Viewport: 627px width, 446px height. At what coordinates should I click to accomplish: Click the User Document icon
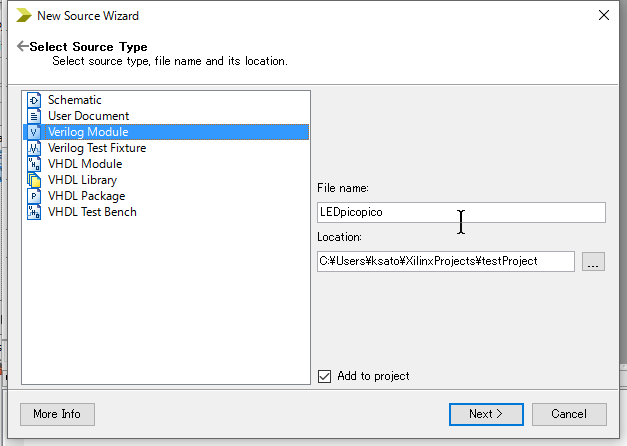pyautogui.click(x=34, y=116)
